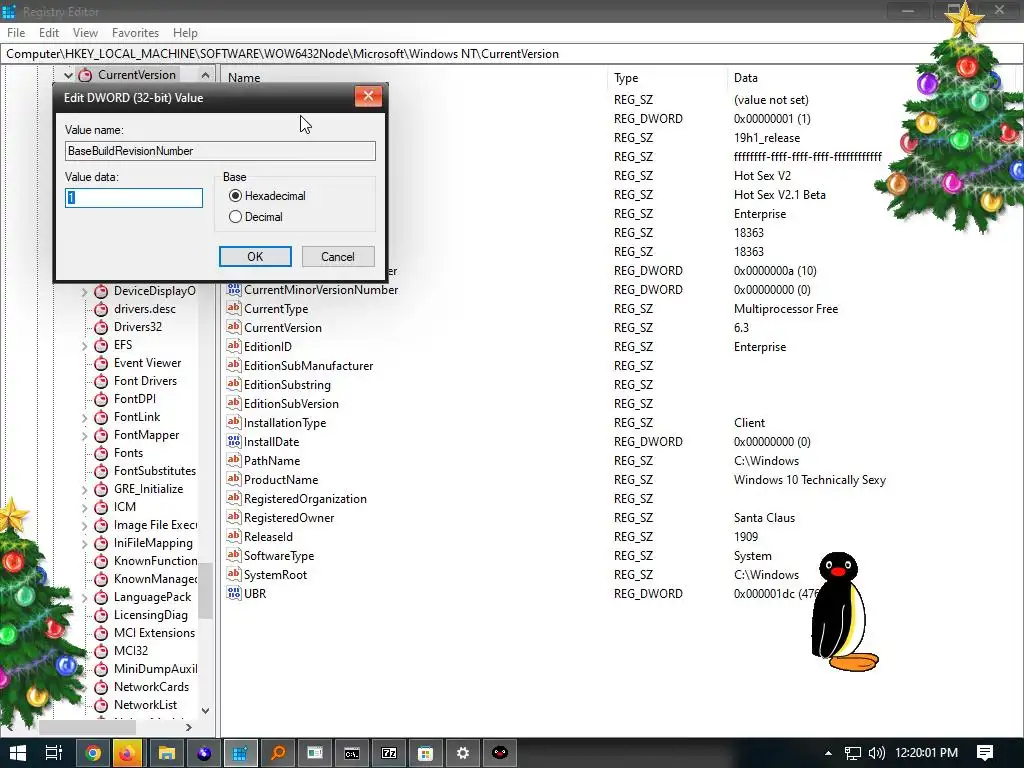
Task: Select the NetworkCards key icon
Action: 101,687
